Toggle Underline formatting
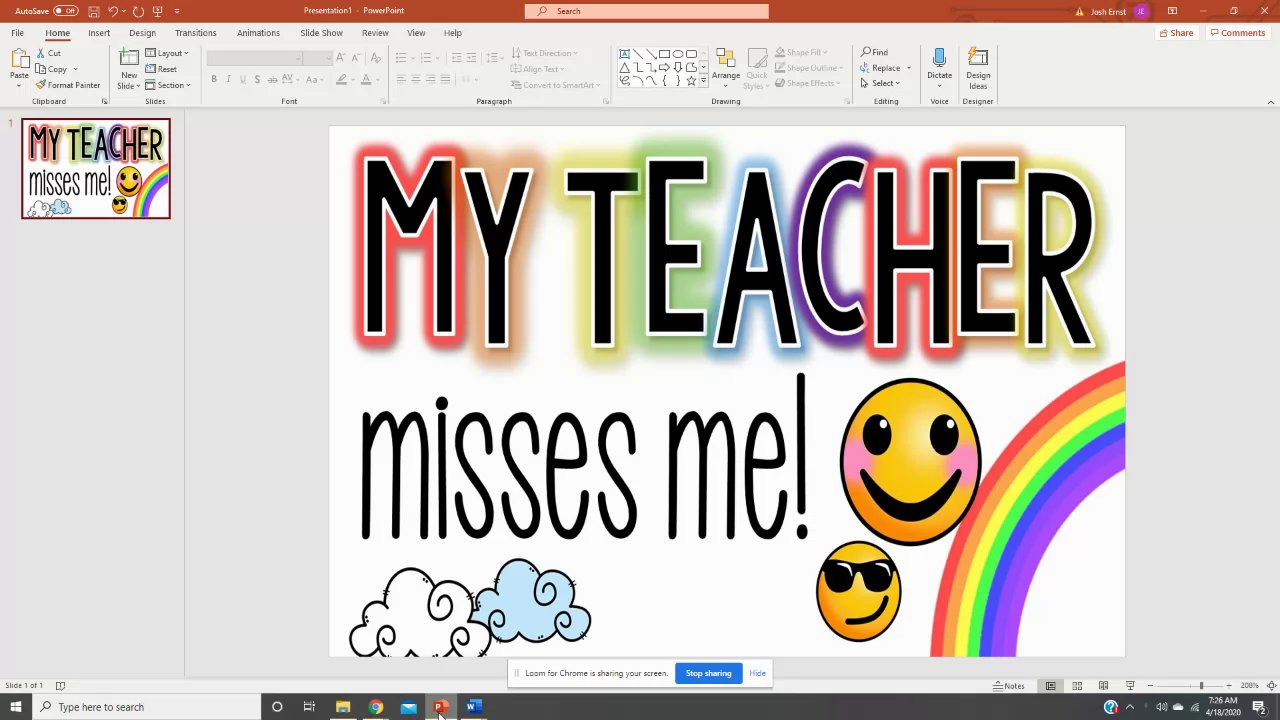 point(243,79)
